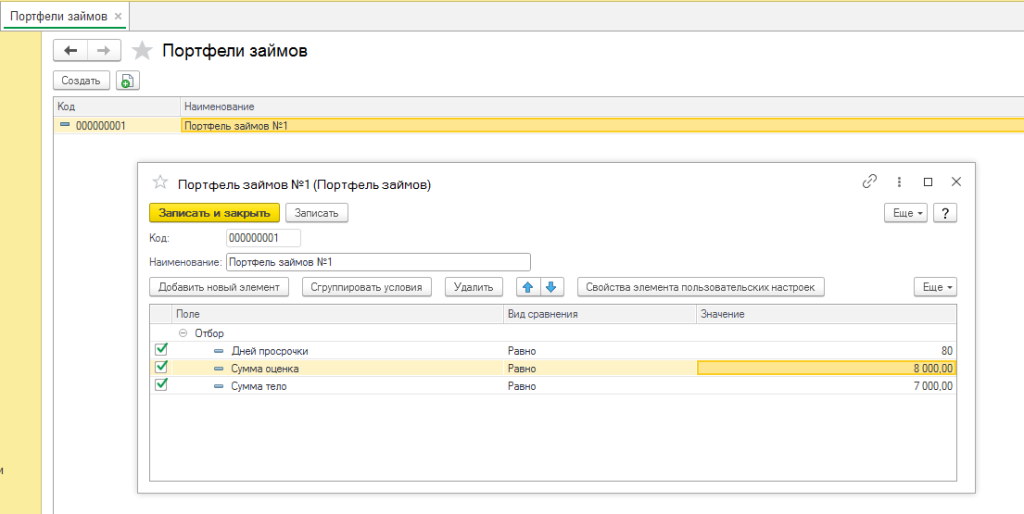Screen dimensions: 1024x514
Task: Uncheck the Дней просрочки filter checkbox
Action: [x=161, y=350]
